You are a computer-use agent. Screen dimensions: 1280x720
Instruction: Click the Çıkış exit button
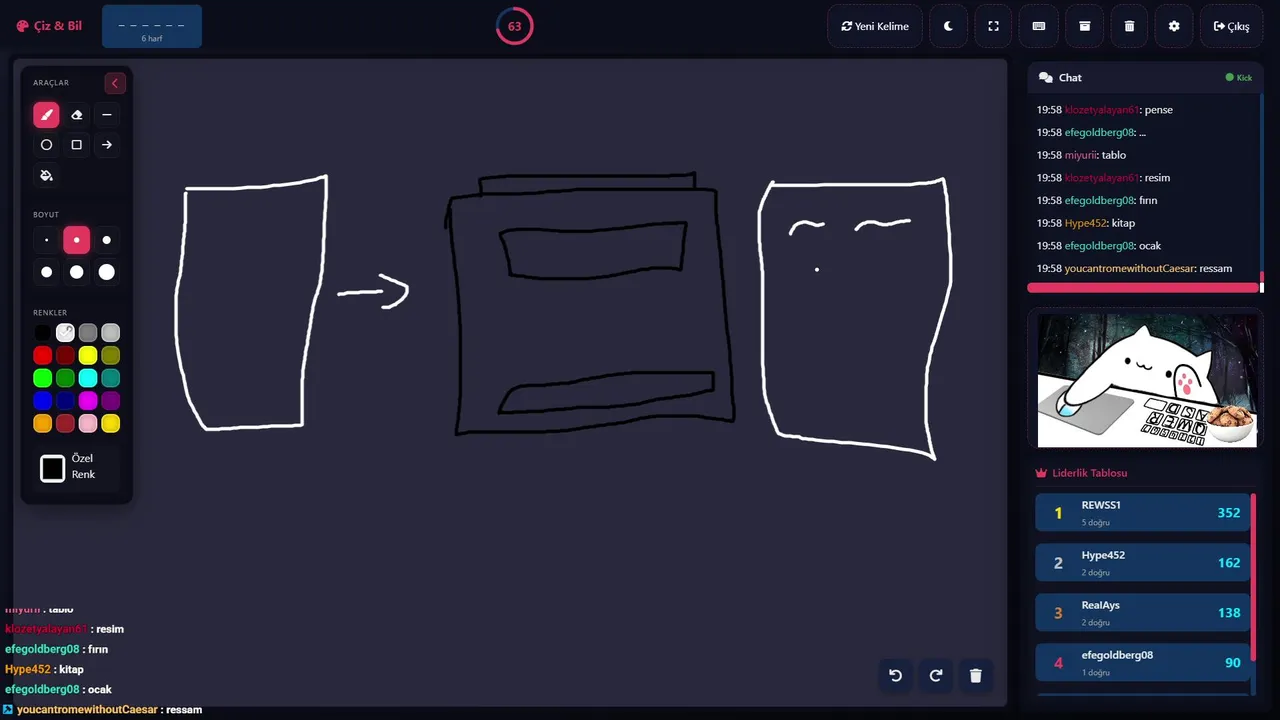pyautogui.click(x=1231, y=26)
